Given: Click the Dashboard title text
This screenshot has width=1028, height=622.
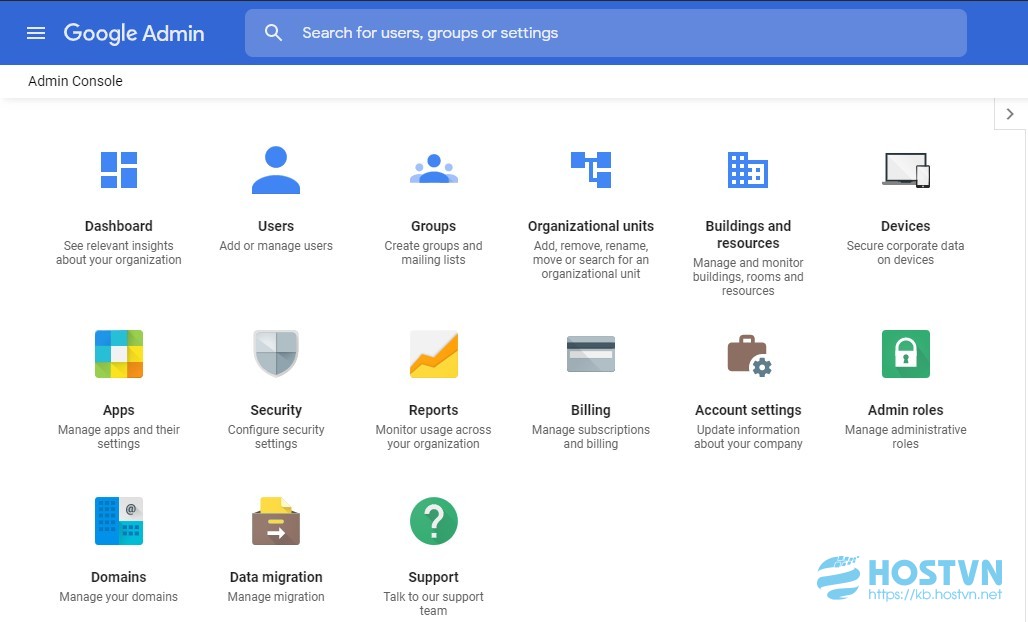Looking at the screenshot, I should pos(119,226).
